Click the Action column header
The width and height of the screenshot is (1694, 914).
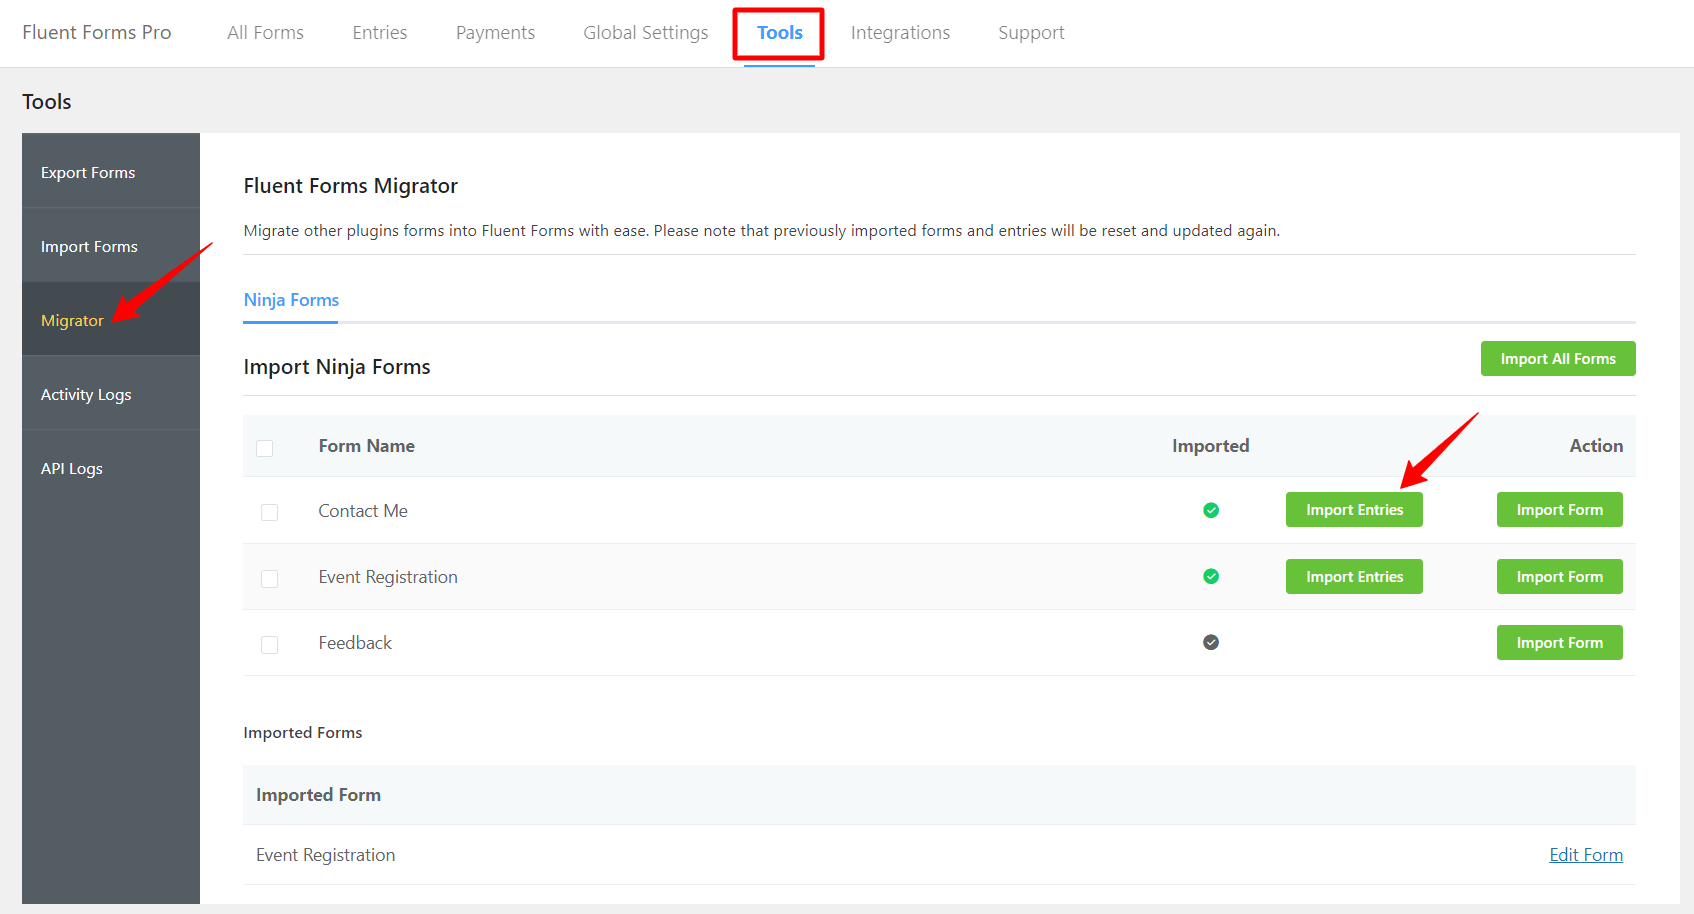click(x=1596, y=446)
